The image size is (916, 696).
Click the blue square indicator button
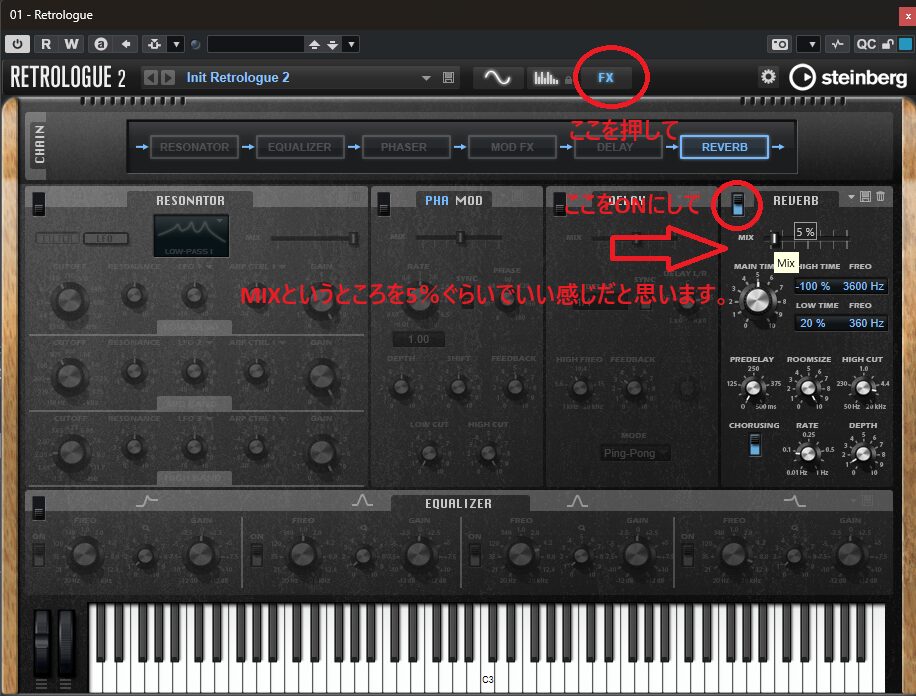pos(905,44)
